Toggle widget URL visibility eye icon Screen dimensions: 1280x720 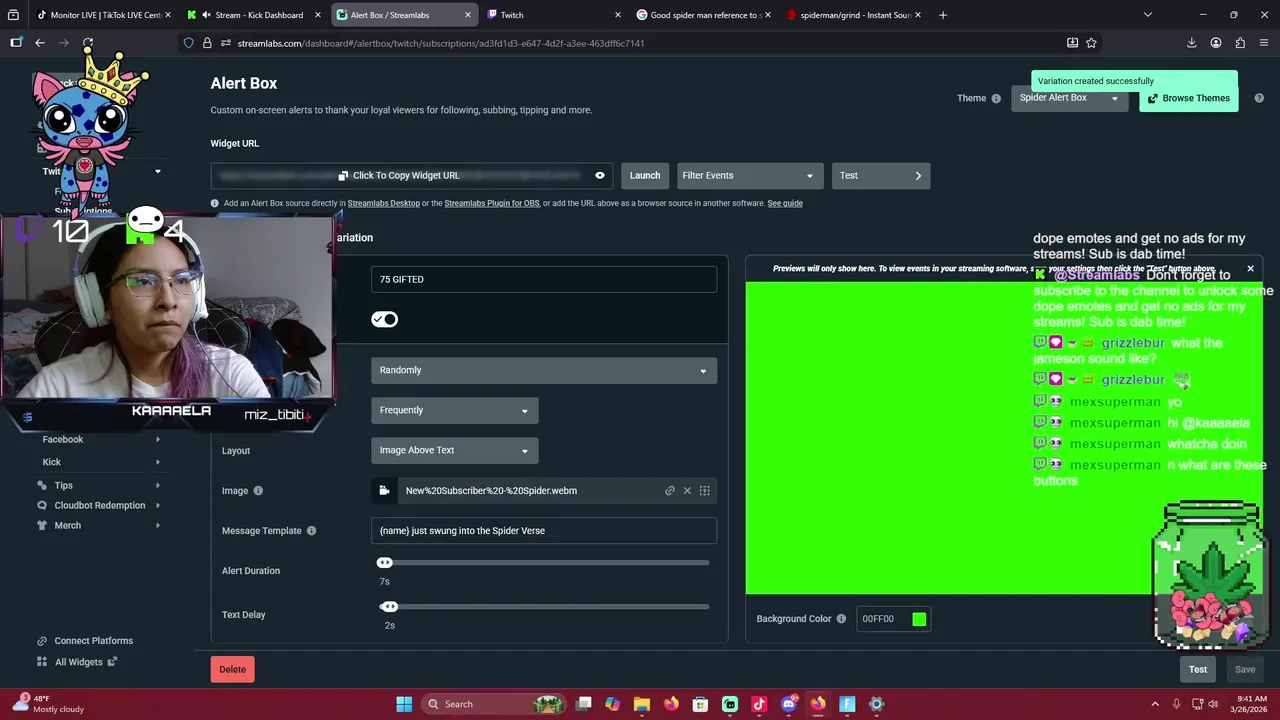click(x=600, y=175)
